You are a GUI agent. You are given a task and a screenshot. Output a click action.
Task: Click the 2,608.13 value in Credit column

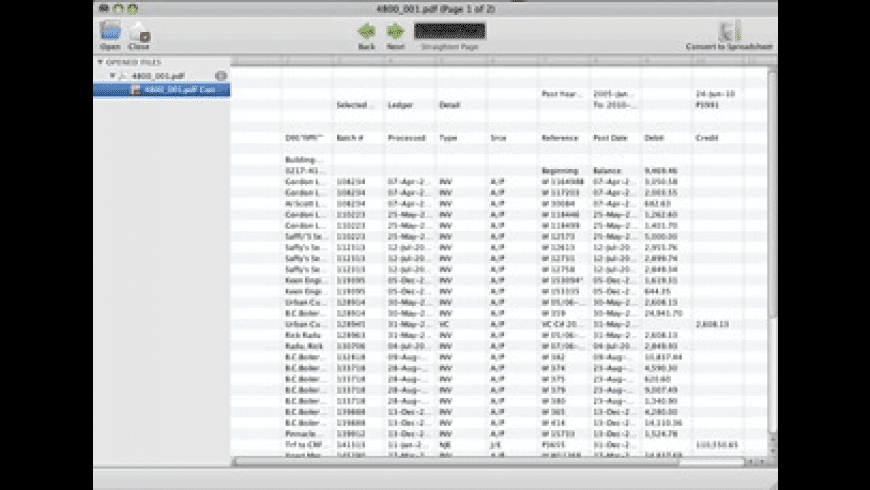click(712, 324)
